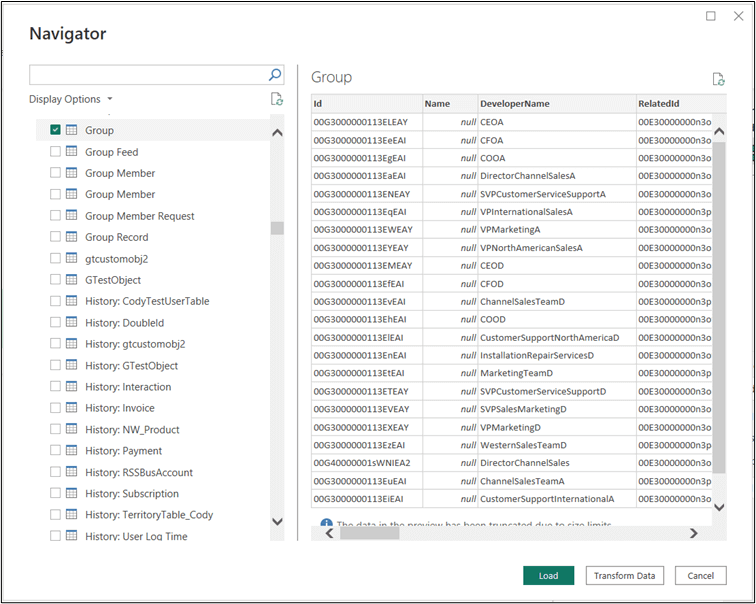Click table icon beside History: Payment
This screenshot has width=756, height=604.
[72, 451]
